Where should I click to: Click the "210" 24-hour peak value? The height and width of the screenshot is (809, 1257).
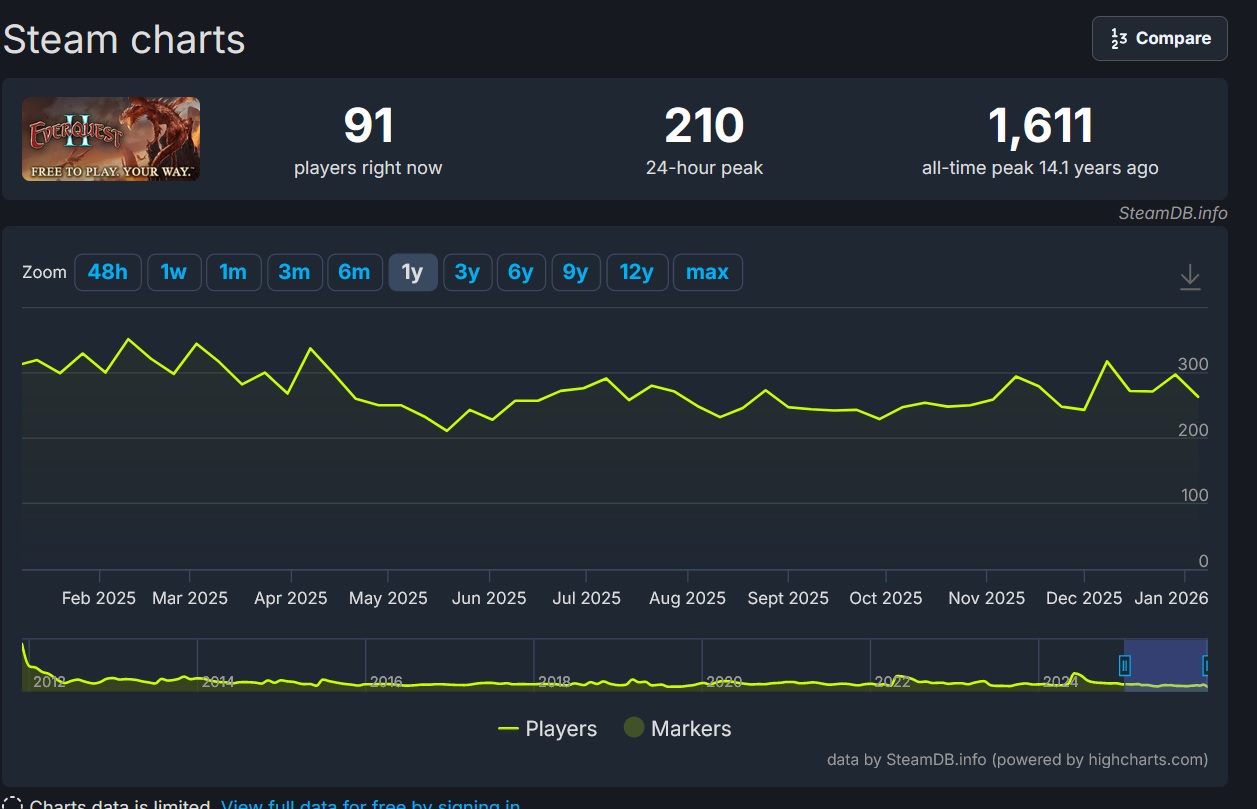(704, 126)
